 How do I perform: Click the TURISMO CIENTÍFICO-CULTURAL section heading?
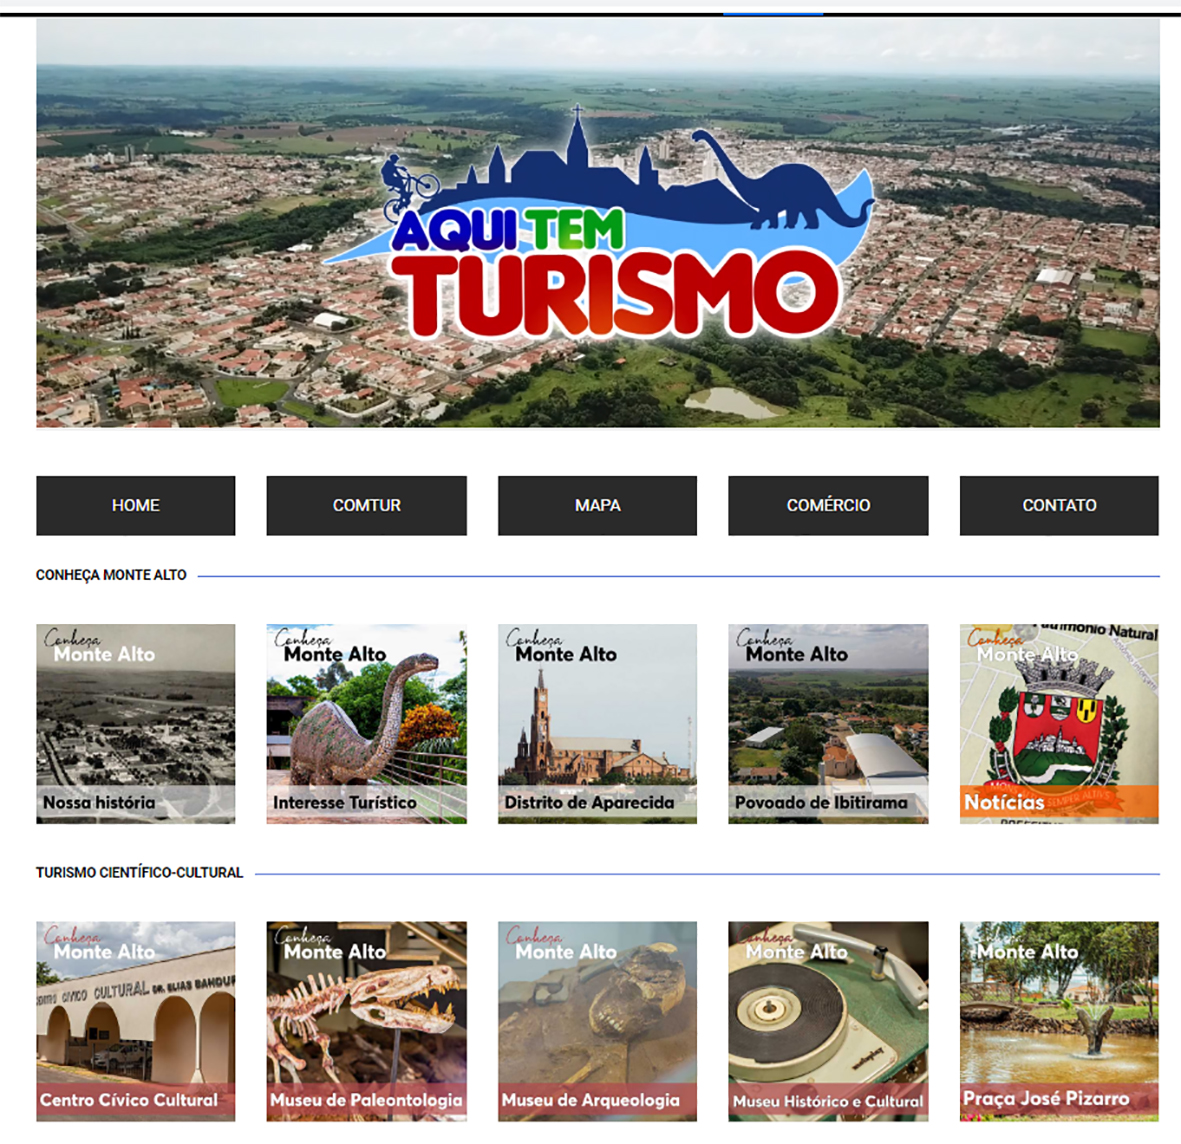[x=139, y=872]
